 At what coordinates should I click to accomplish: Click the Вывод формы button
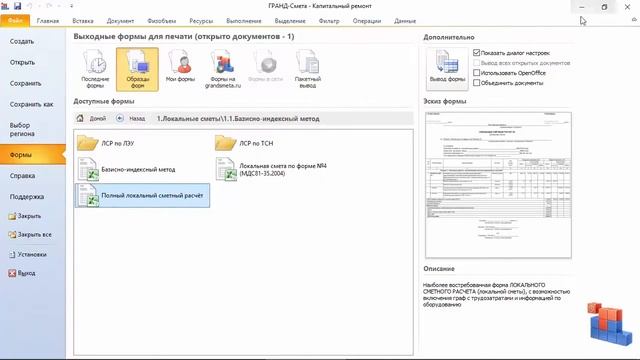(447, 69)
